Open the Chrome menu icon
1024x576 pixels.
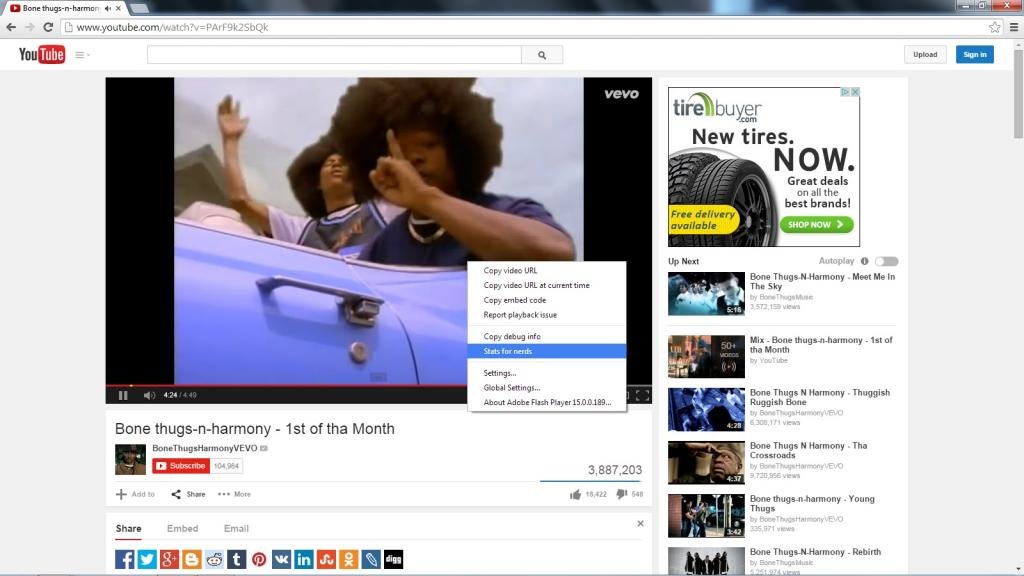pyautogui.click(x=1014, y=27)
